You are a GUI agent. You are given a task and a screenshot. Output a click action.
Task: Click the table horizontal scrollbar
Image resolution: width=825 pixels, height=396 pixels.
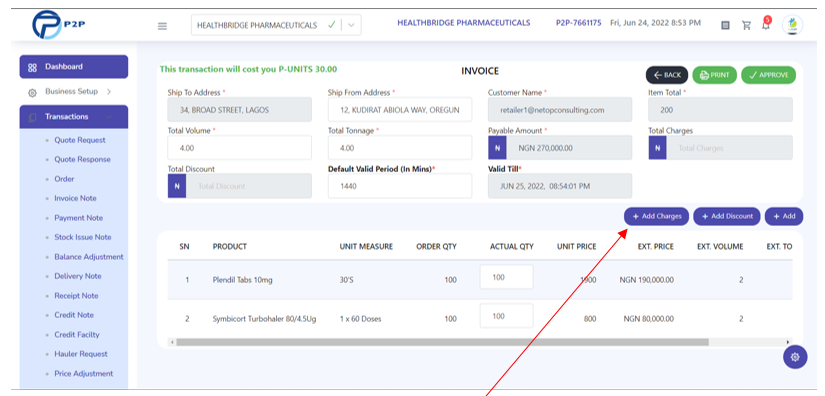pyautogui.click(x=480, y=342)
